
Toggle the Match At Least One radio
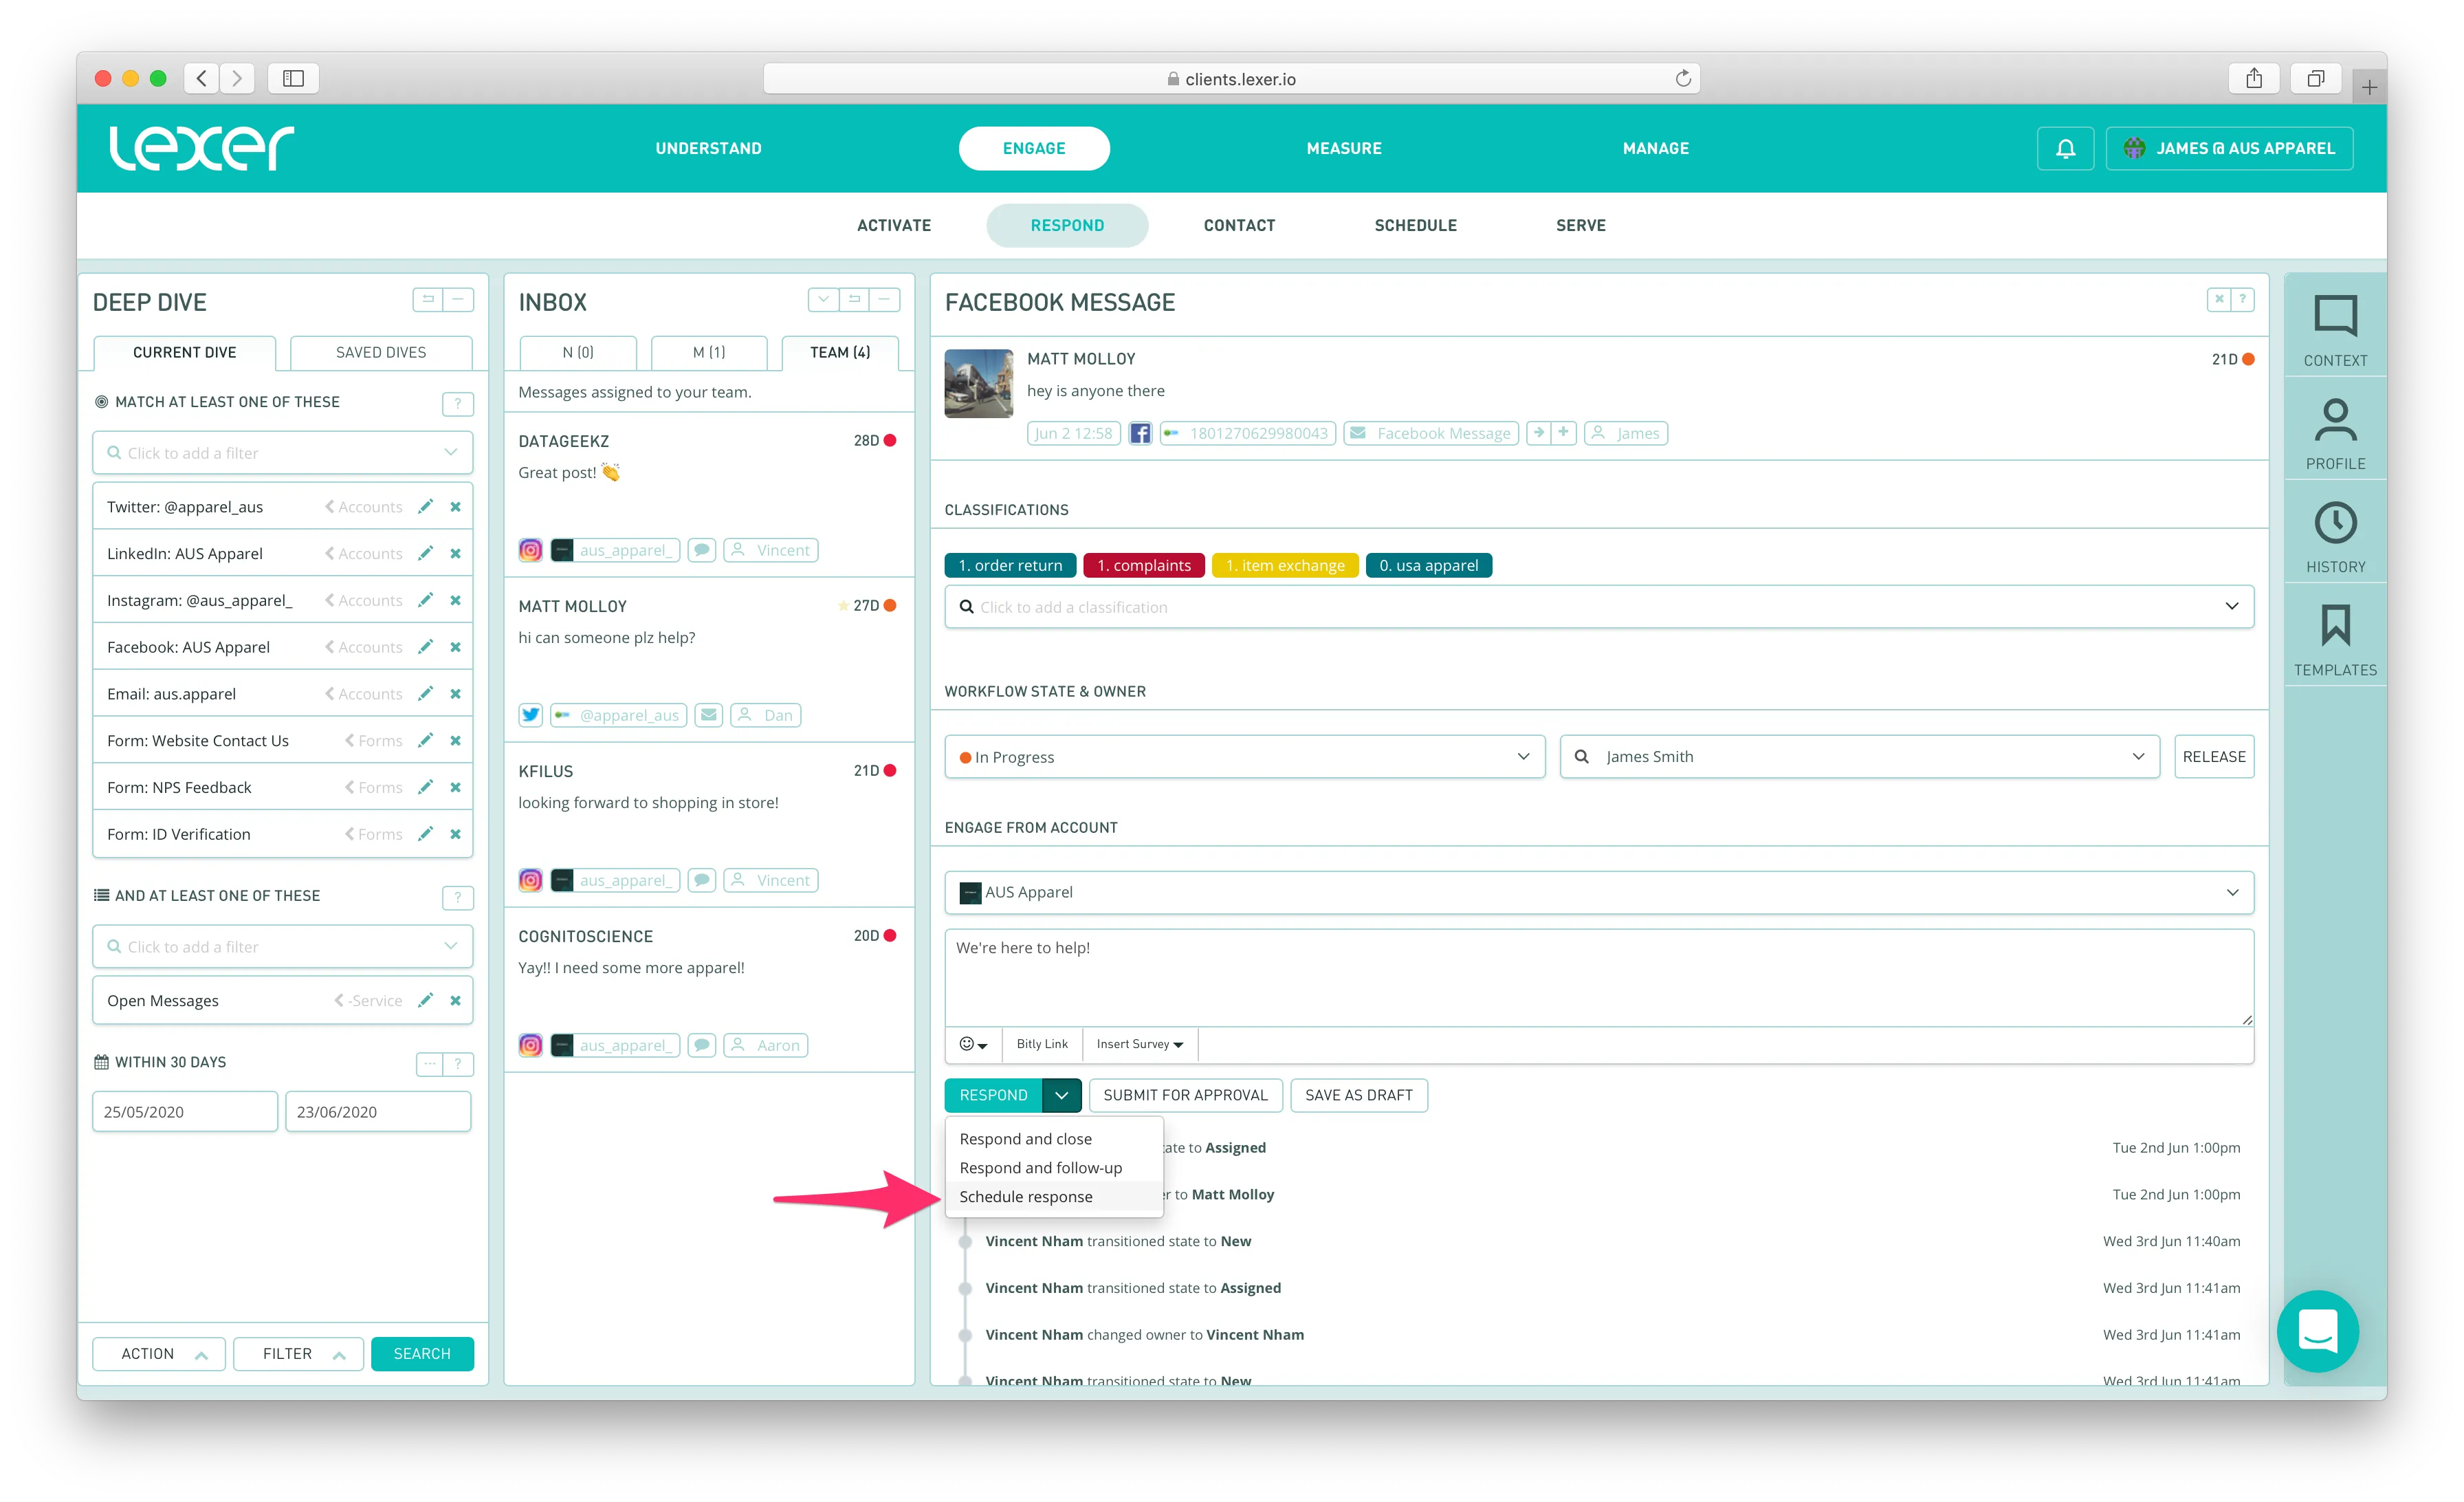click(x=101, y=402)
